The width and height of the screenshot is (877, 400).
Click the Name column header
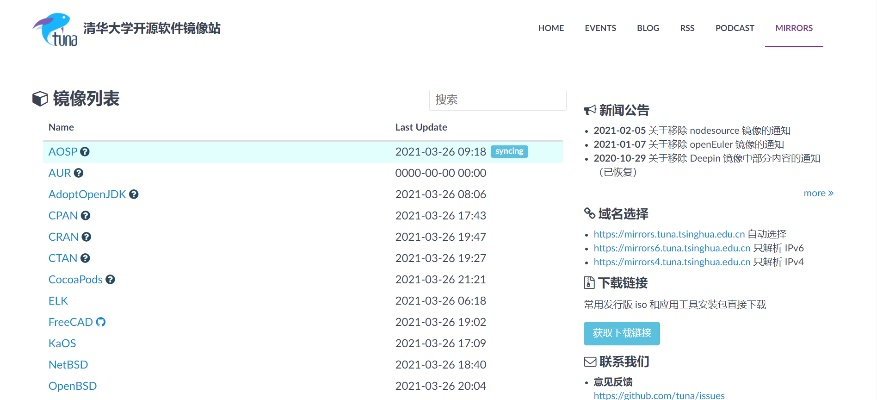tap(61, 128)
